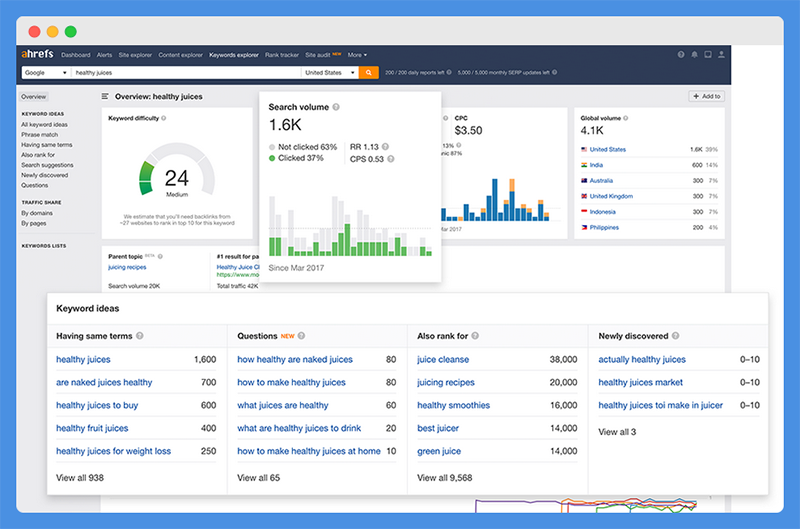Open keyword juice cleanse
800x529 pixels.
pyautogui.click(x=443, y=359)
